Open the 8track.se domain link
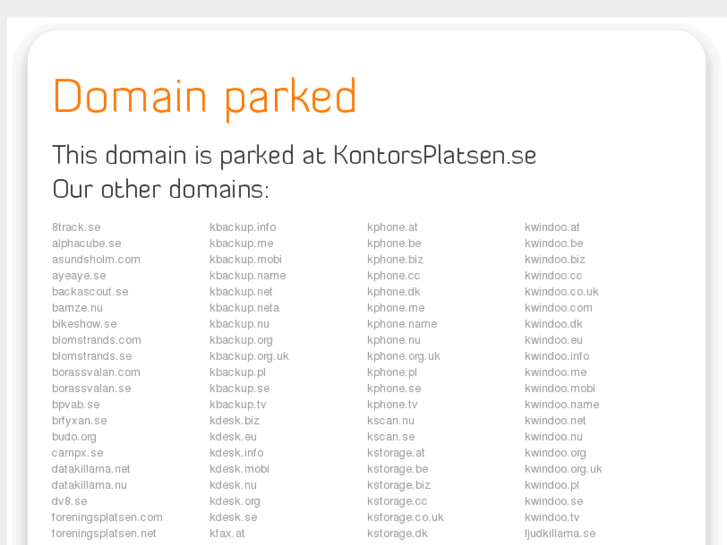727x545 pixels. (76, 227)
